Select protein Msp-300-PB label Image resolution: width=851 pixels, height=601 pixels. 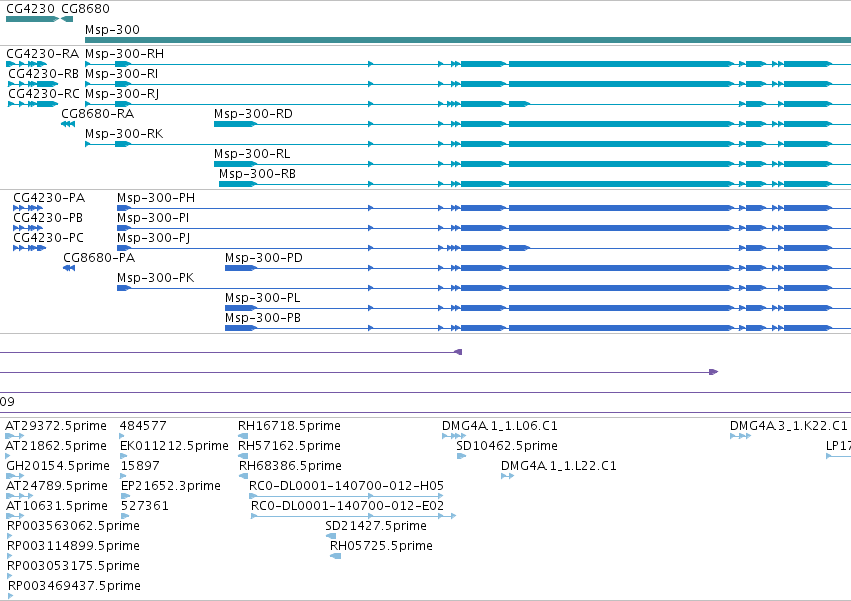263,318
